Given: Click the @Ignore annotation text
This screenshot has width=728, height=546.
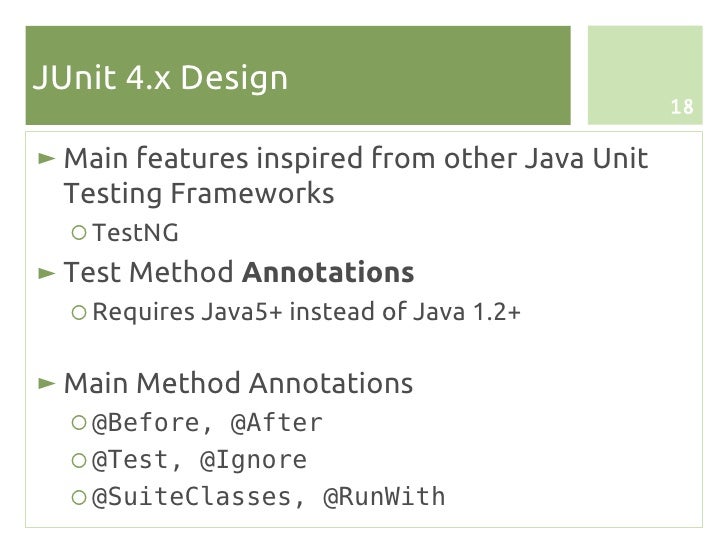Looking at the screenshot, I should coord(254,461).
